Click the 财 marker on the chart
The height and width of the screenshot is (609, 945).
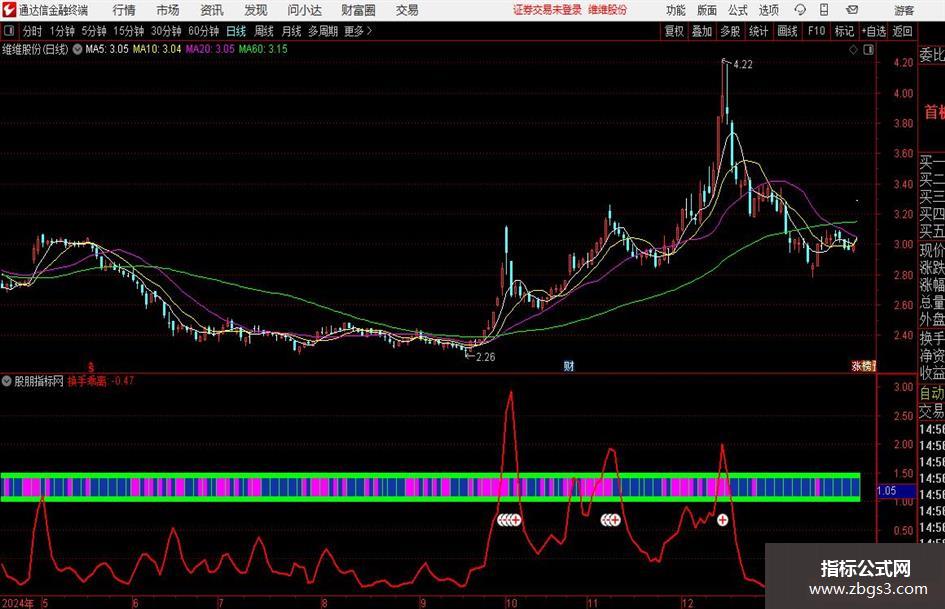(568, 365)
